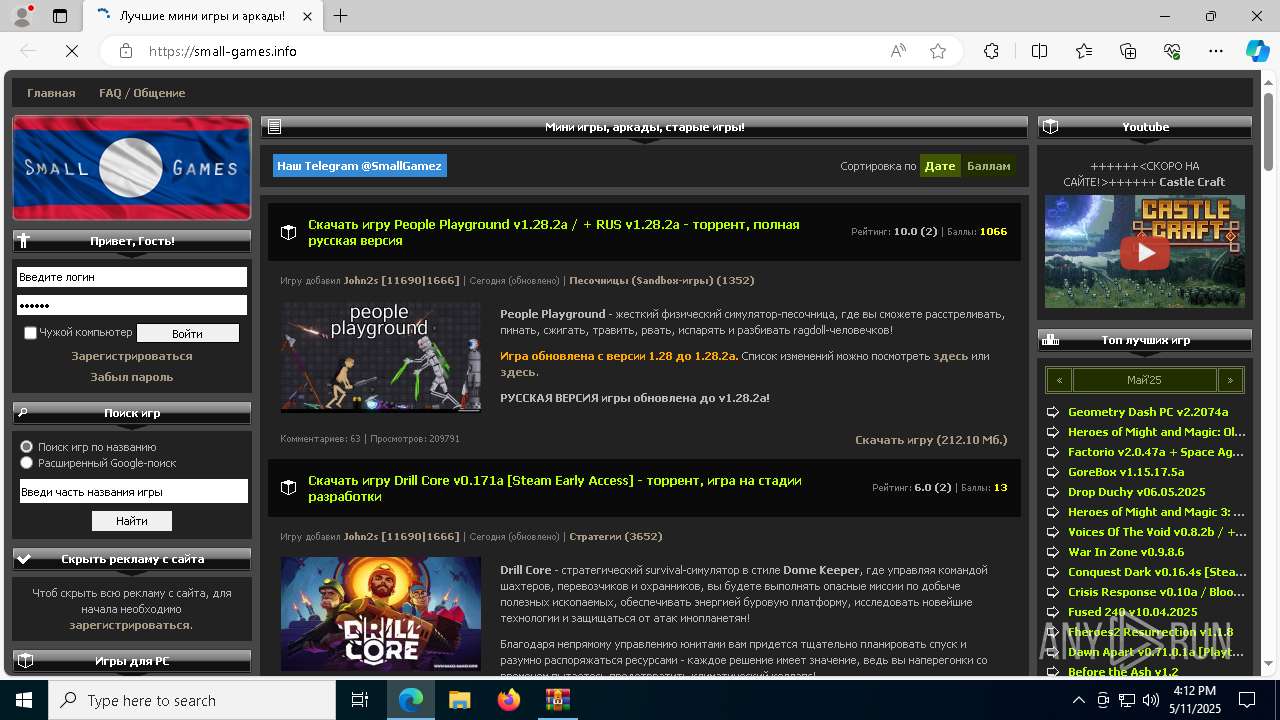Image resolution: width=1280 pixels, height=720 pixels.
Task: Go to next month in top games
Action: [1231, 380]
